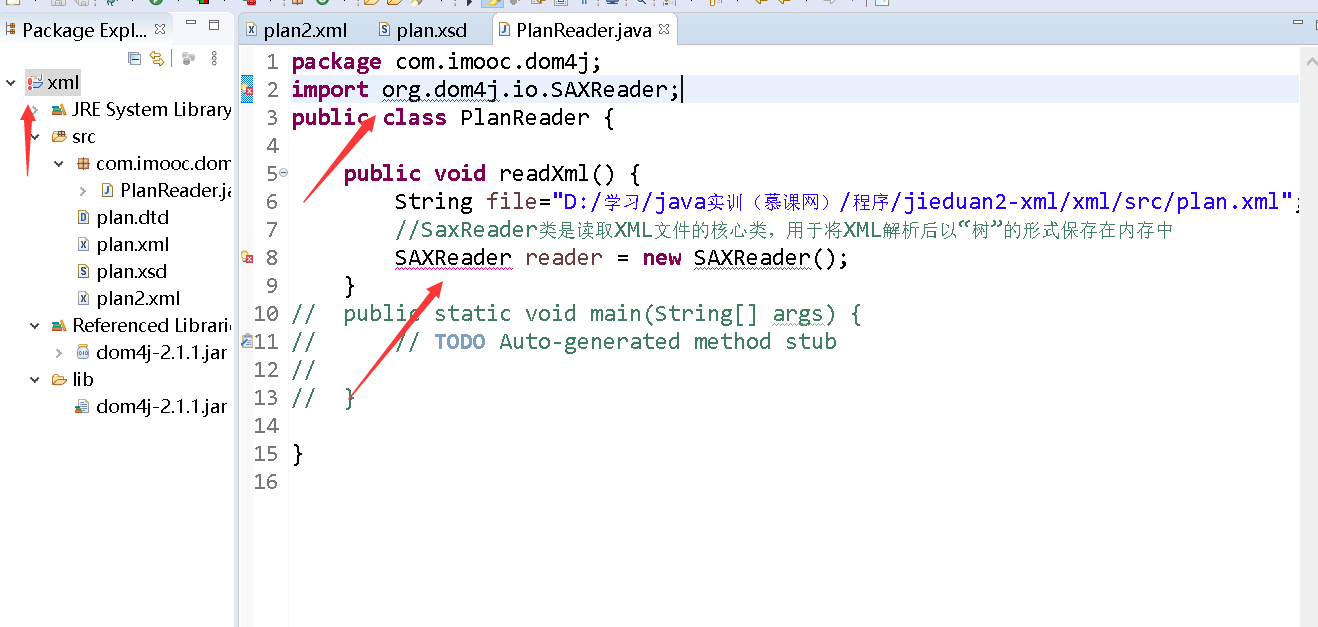Screen dimensions: 1318x627
Task: Click 'TODO' in the line 11 comment
Action: pyautogui.click(x=460, y=342)
